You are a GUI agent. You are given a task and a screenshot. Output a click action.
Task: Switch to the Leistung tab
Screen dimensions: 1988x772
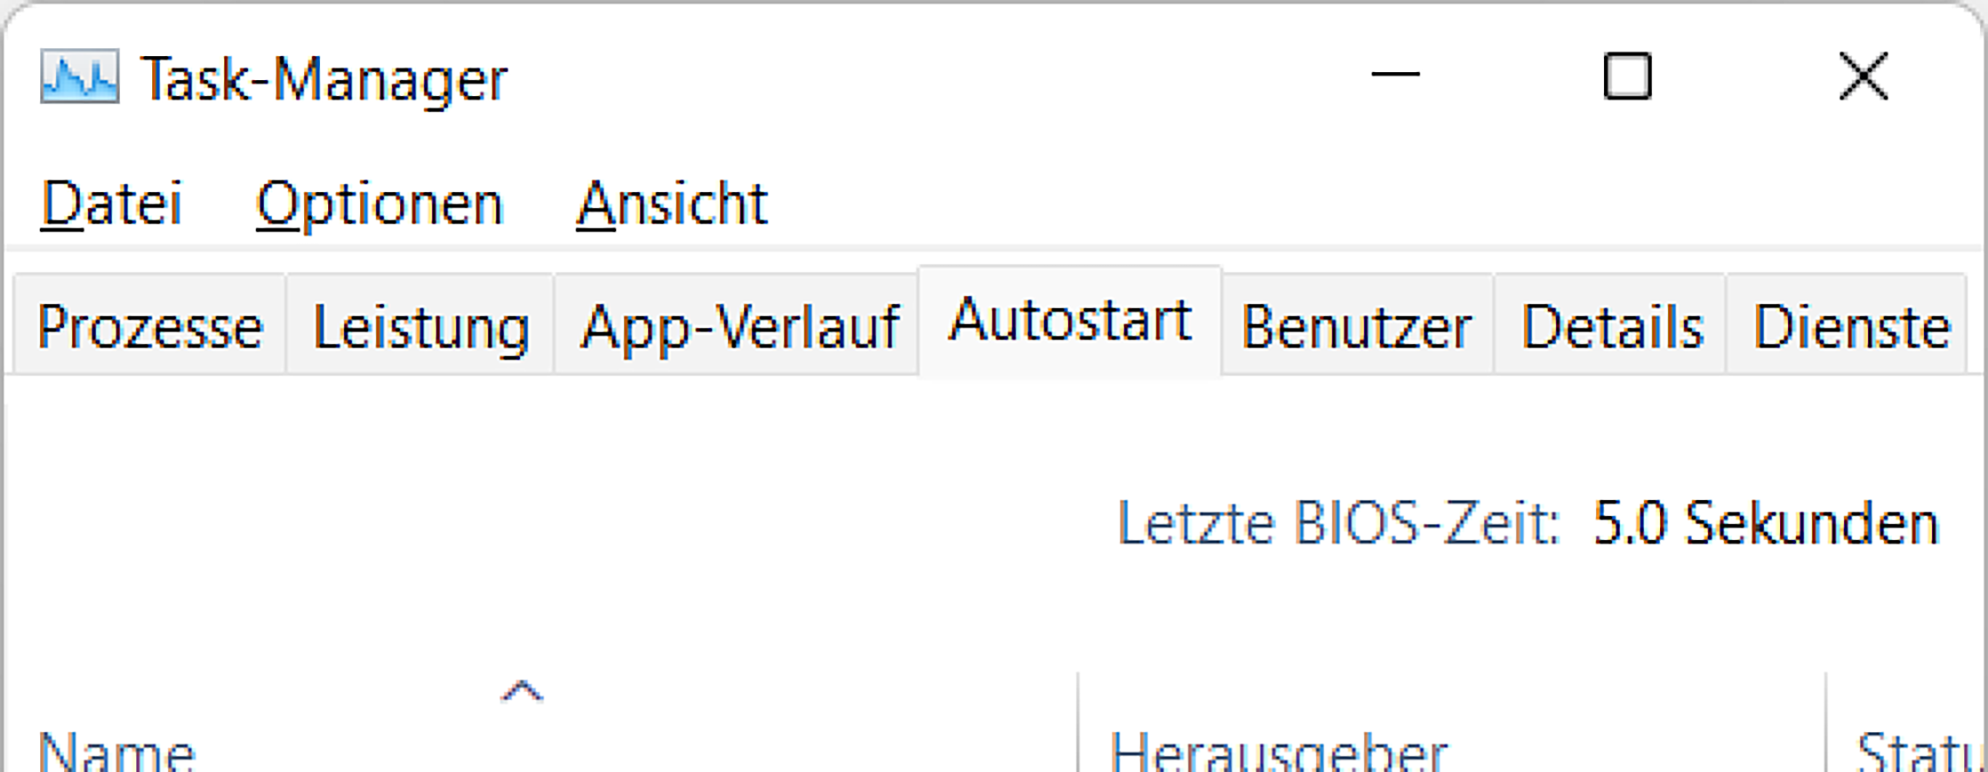[420, 327]
